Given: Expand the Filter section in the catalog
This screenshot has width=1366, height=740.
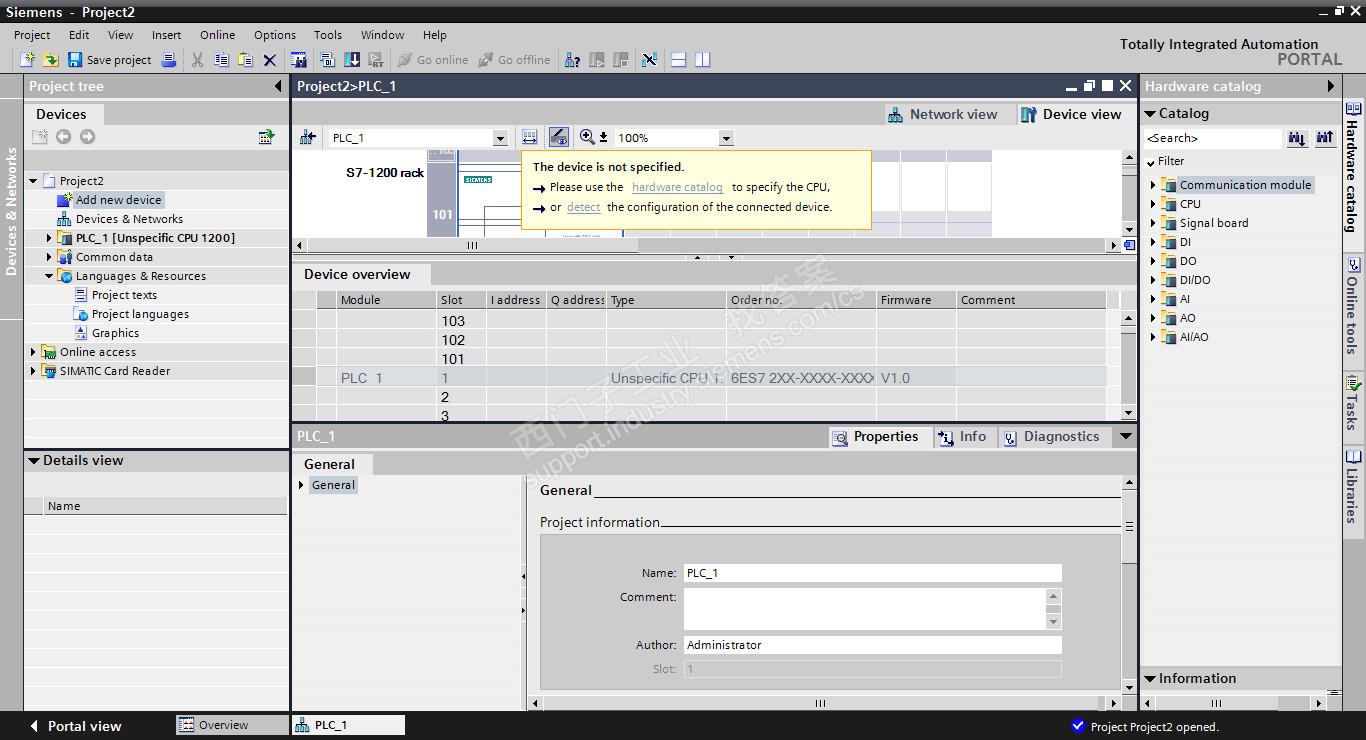Looking at the screenshot, I should 1151,162.
